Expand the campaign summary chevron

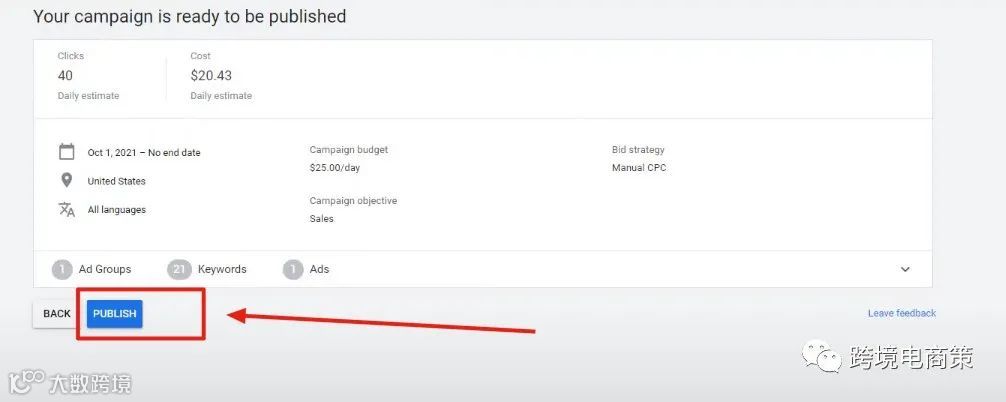(906, 269)
